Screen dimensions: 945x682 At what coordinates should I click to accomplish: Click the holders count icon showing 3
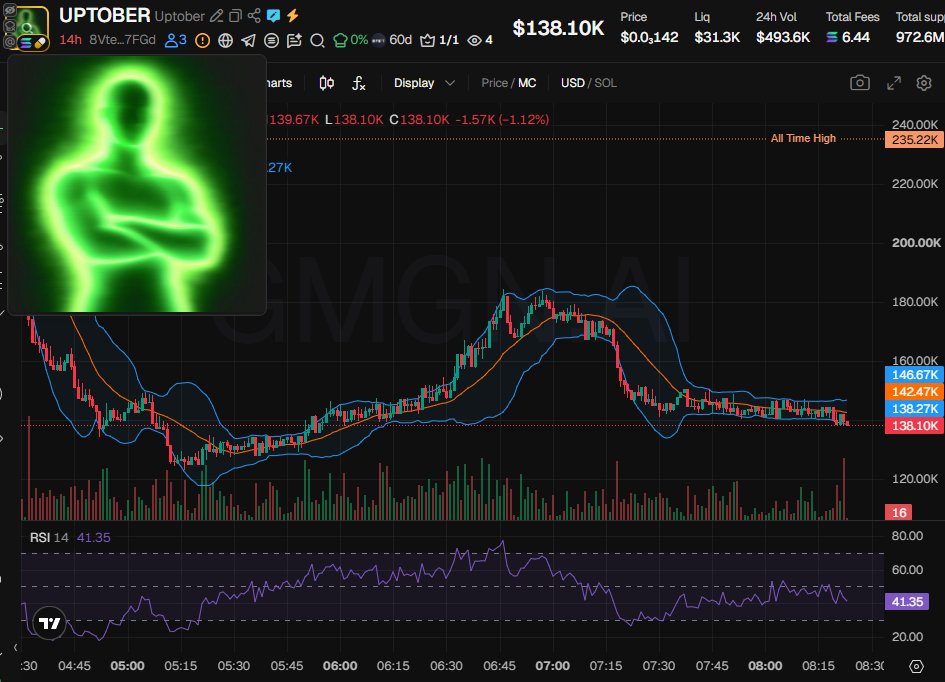click(x=175, y=40)
